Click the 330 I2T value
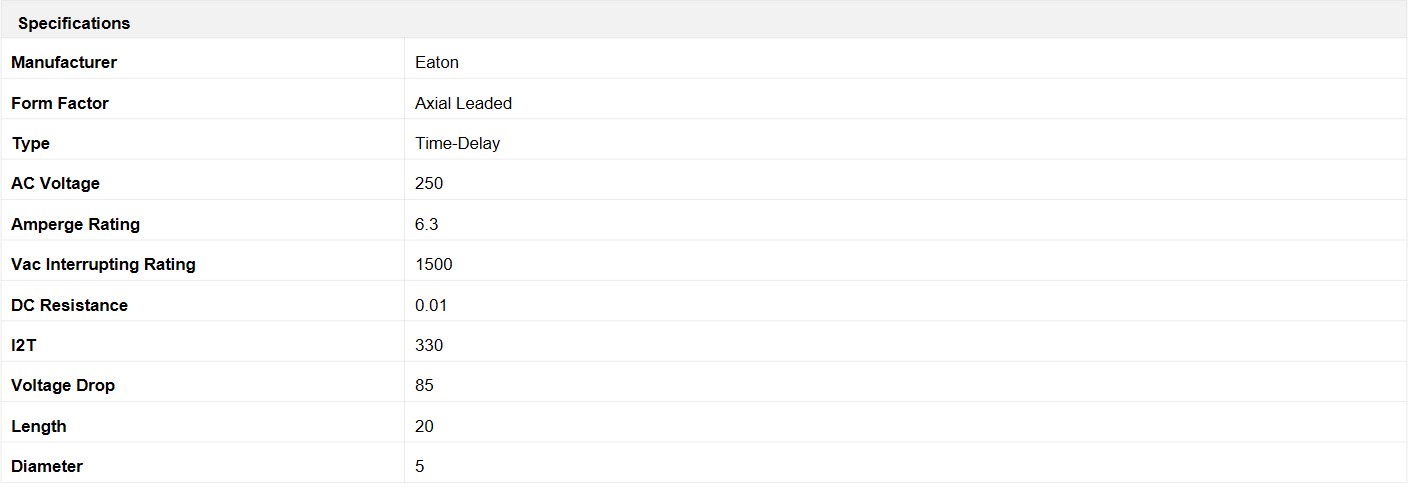The image size is (1408, 488). click(429, 345)
